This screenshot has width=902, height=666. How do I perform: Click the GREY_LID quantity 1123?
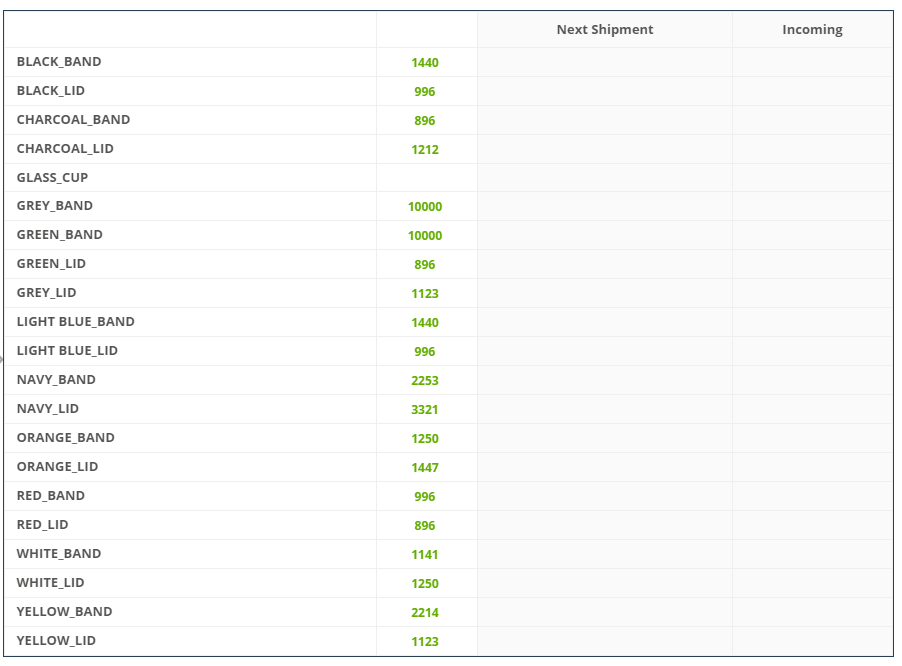click(x=425, y=294)
